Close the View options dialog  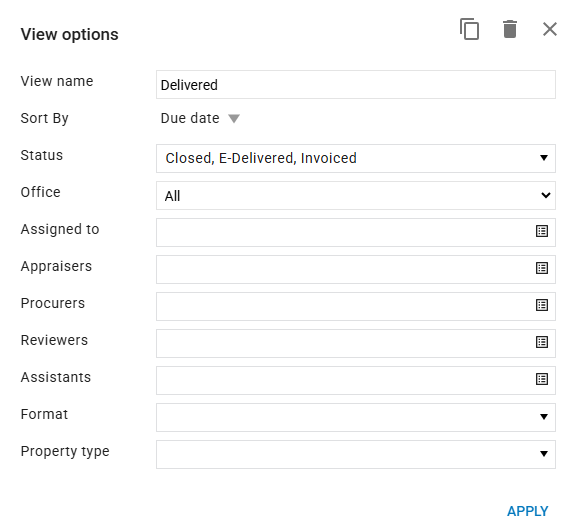click(x=549, y=29)
